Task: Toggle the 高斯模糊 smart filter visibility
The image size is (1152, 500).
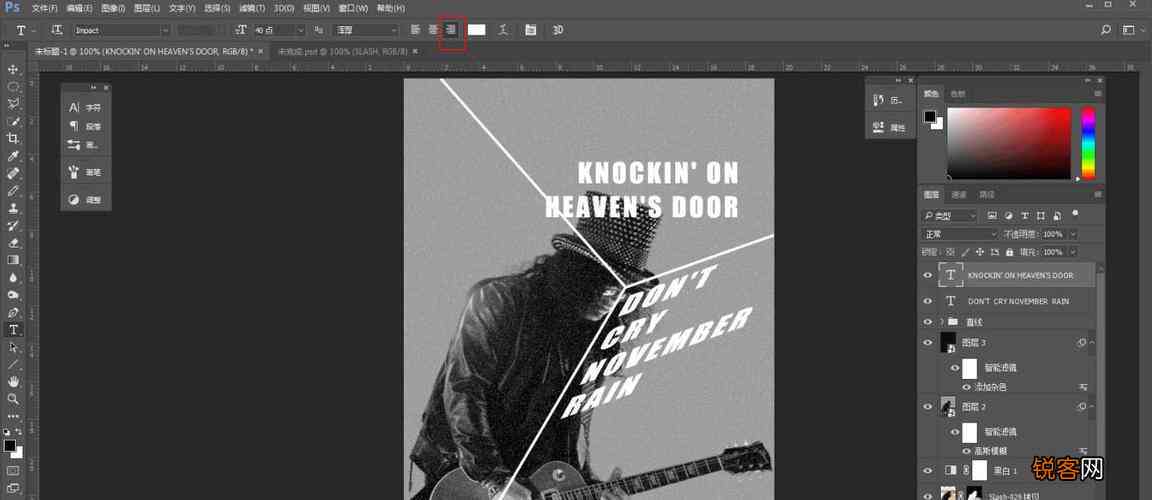Action: tap(967, 451)
